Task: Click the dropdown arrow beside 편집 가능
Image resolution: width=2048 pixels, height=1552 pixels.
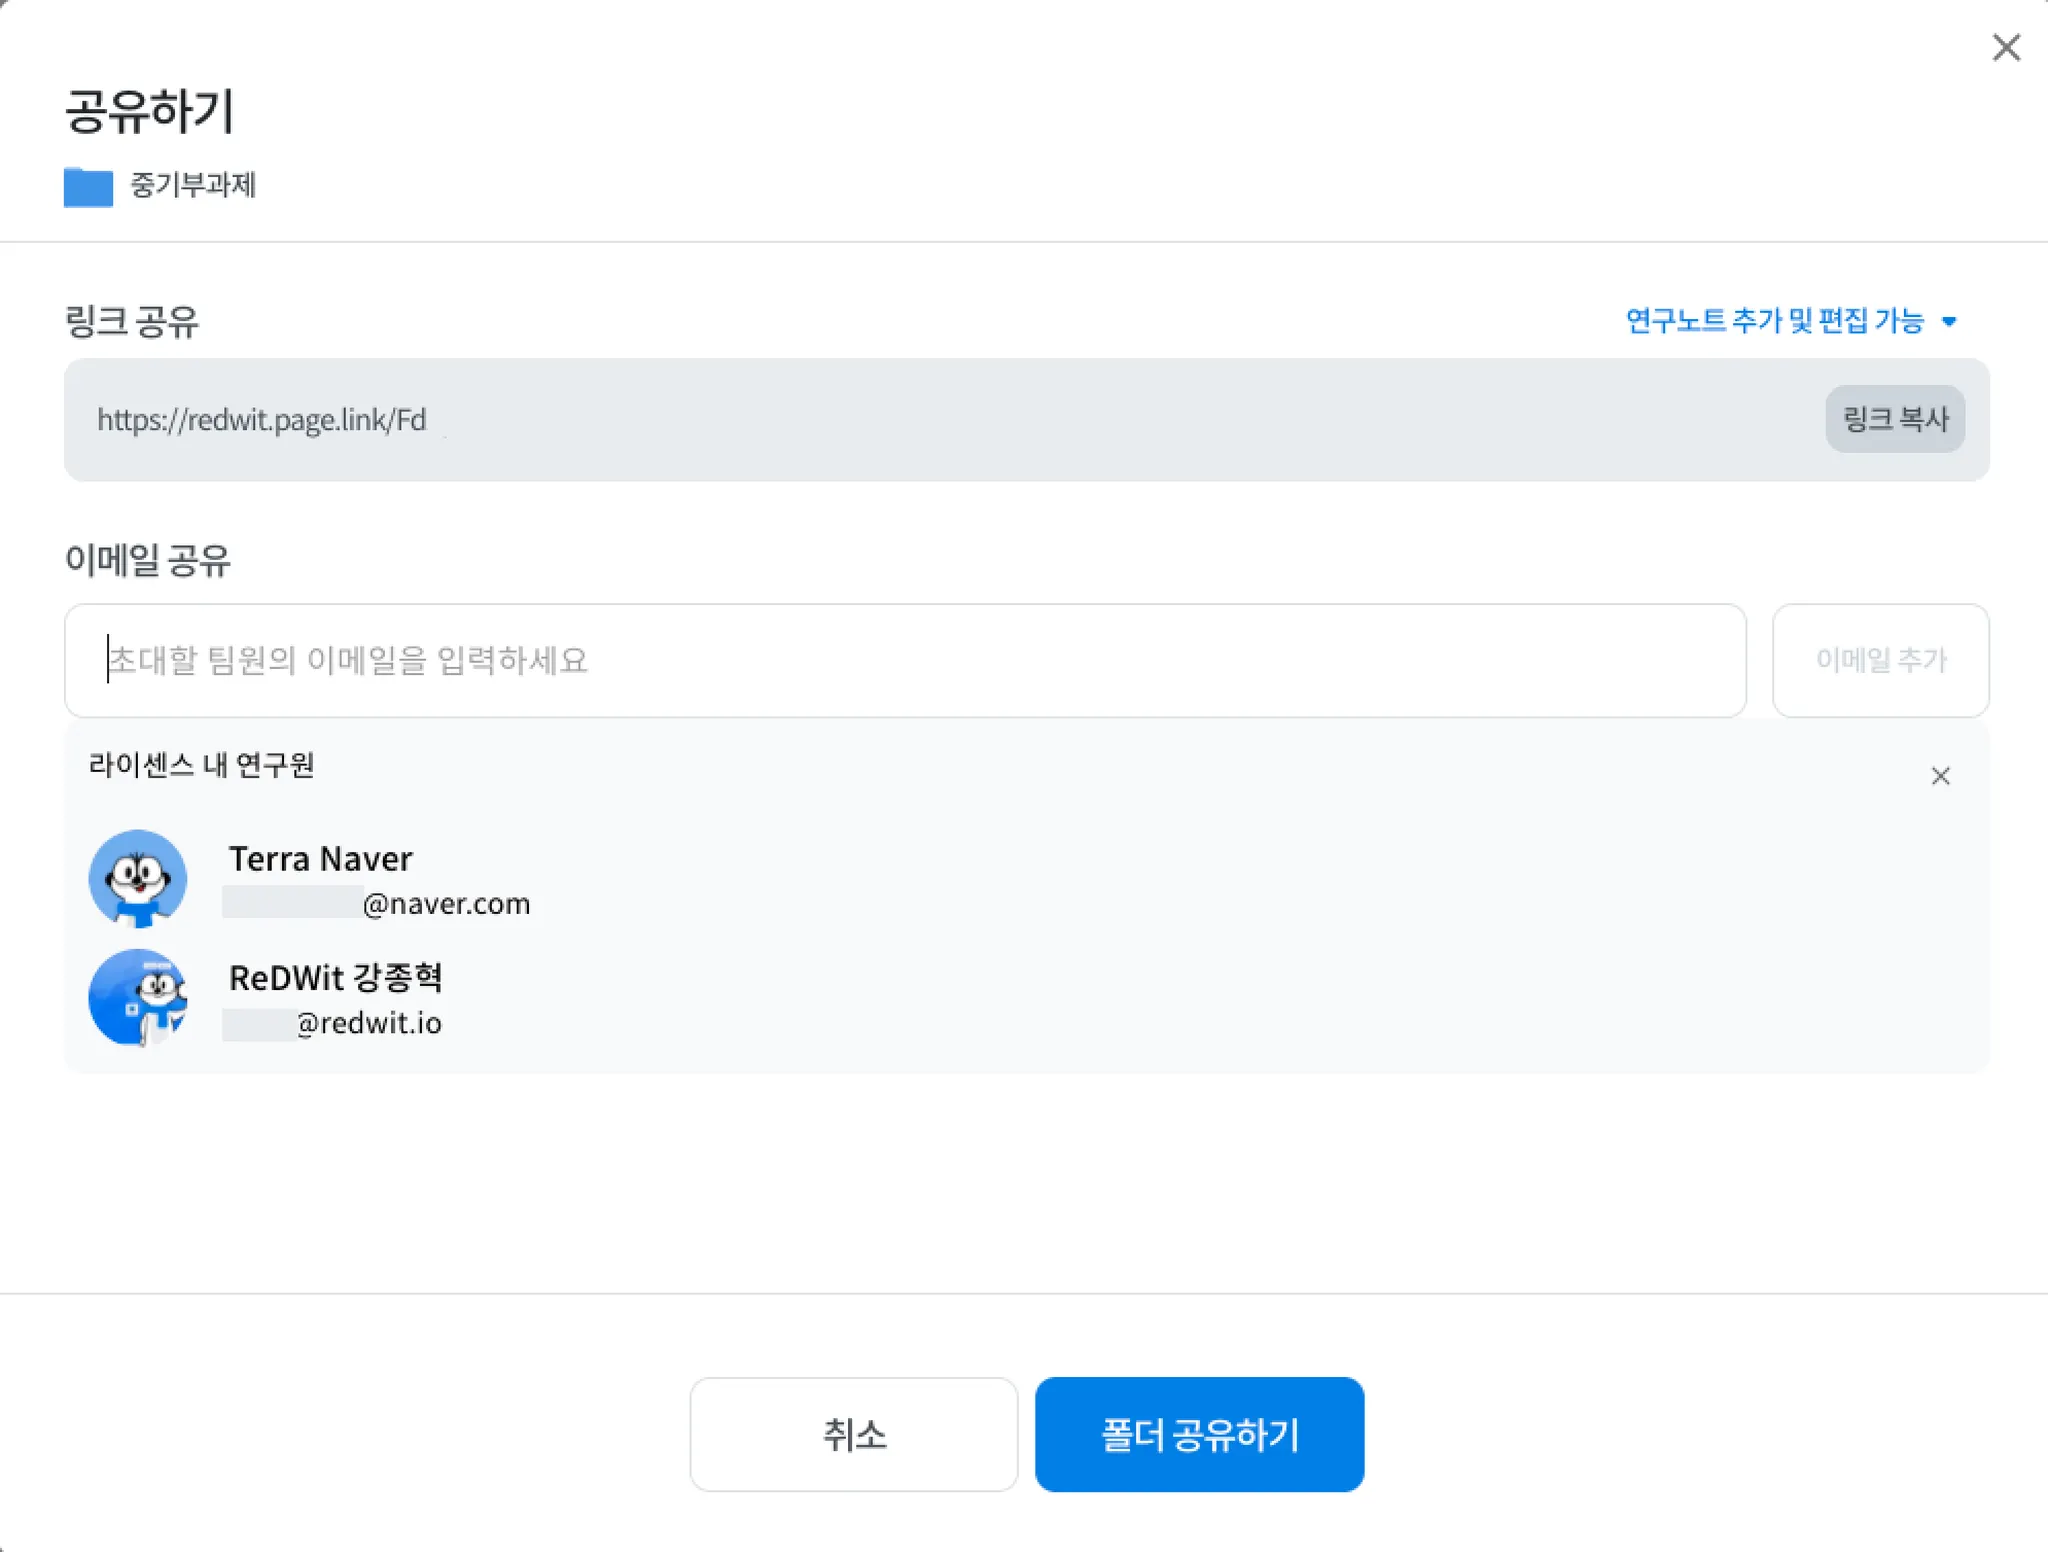Action: (x=1948, y=322)
